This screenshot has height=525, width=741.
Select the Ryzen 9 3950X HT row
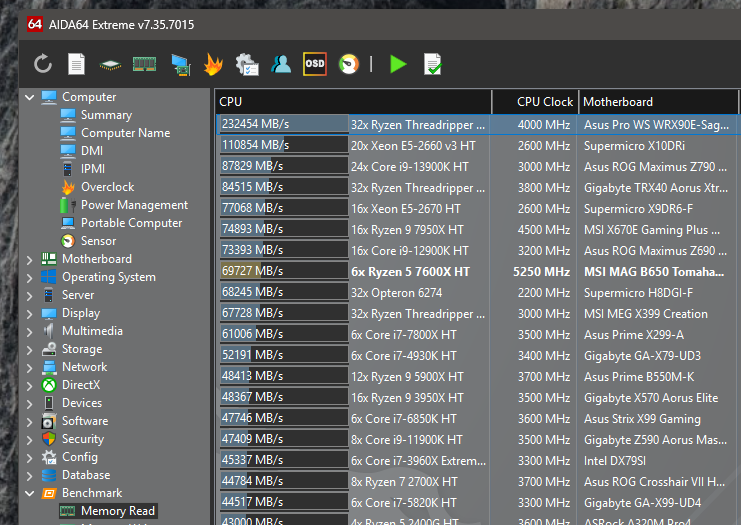point(478,397)
